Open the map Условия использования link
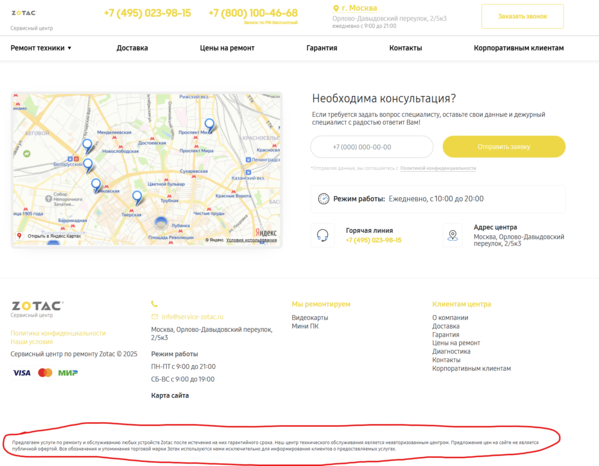The height and width of the screenshot is (466, 599). tap(251, 240)
